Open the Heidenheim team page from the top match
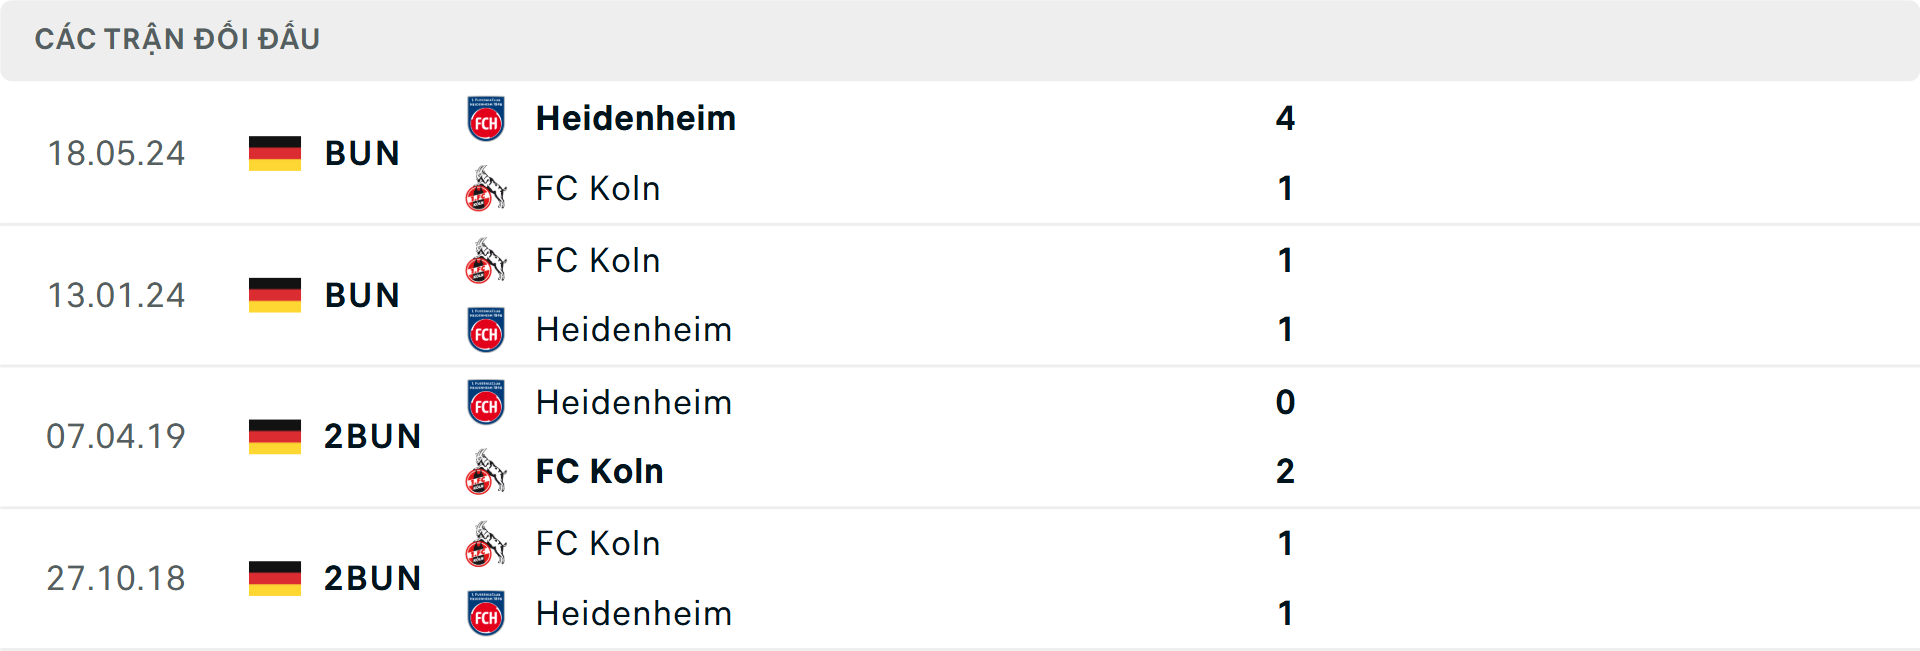This screenshot has width=1920, height=651. pyautogui.click(x=636, y=118)
